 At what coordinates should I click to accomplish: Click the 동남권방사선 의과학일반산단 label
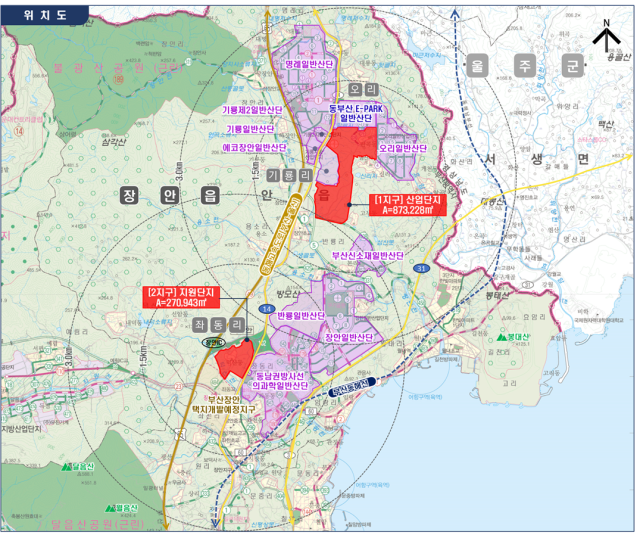click(285, 380)
